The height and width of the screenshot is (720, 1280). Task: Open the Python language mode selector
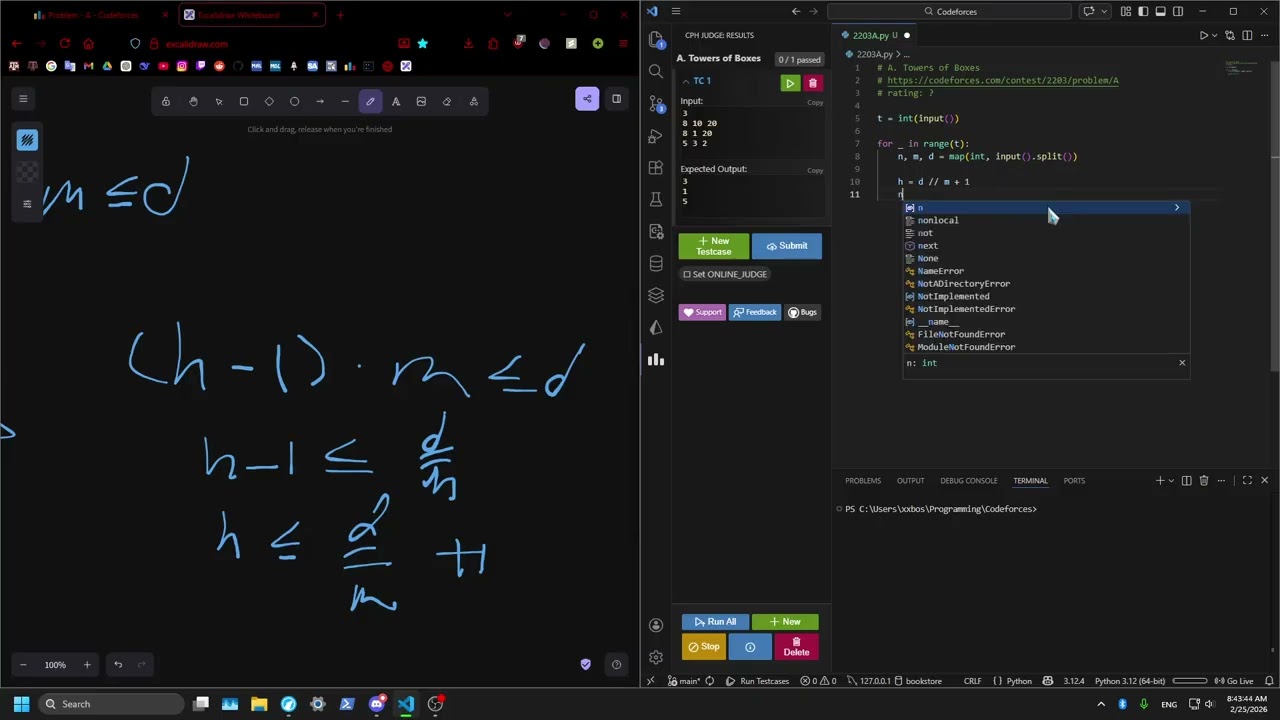1019,681
